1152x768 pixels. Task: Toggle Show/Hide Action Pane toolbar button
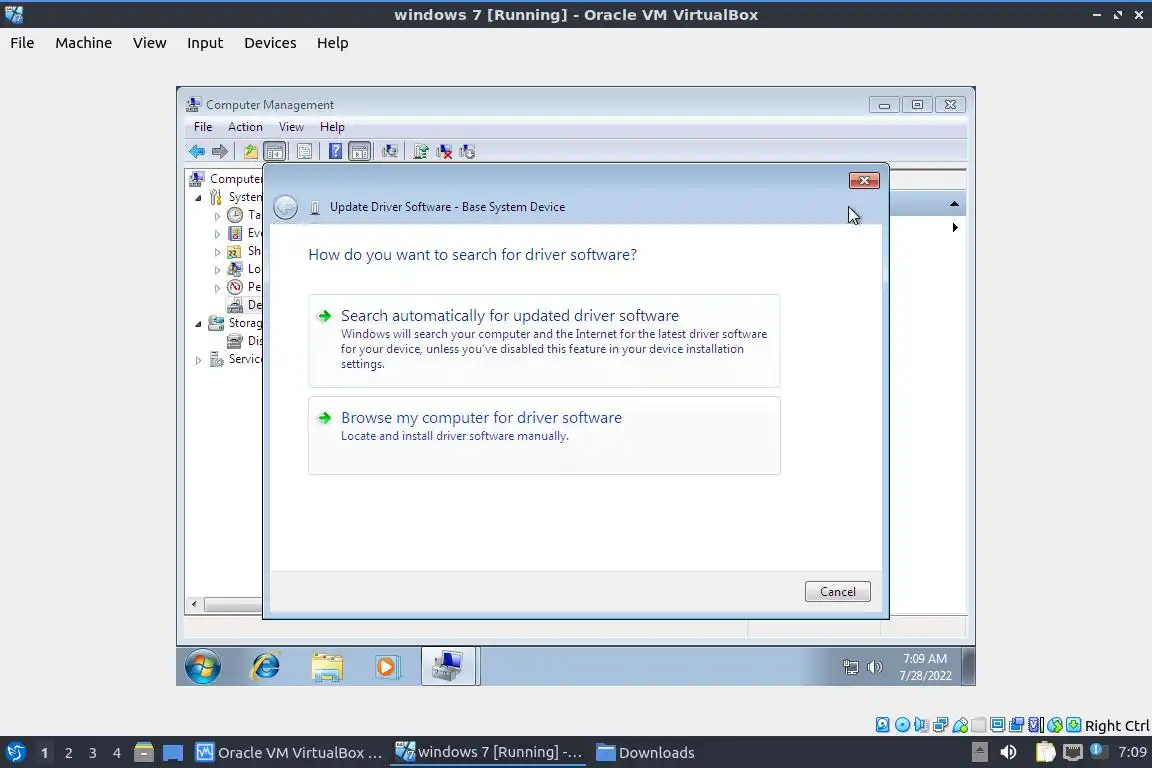click(x=359, y=151)
